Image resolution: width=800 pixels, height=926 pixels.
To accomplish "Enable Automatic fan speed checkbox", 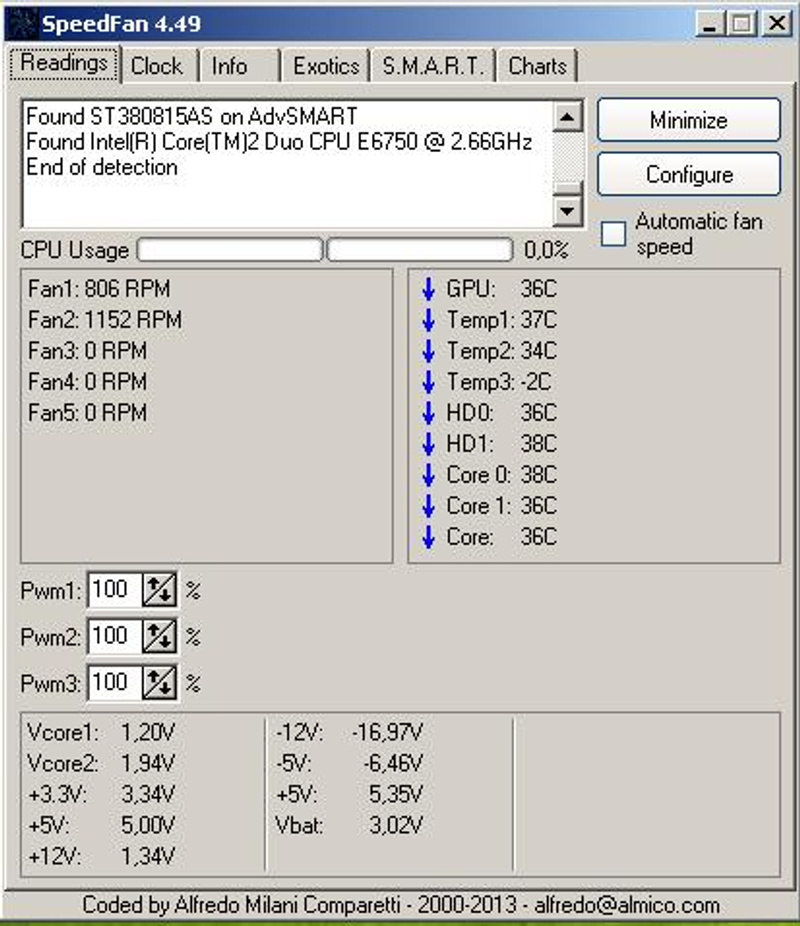I will point(613,234).
